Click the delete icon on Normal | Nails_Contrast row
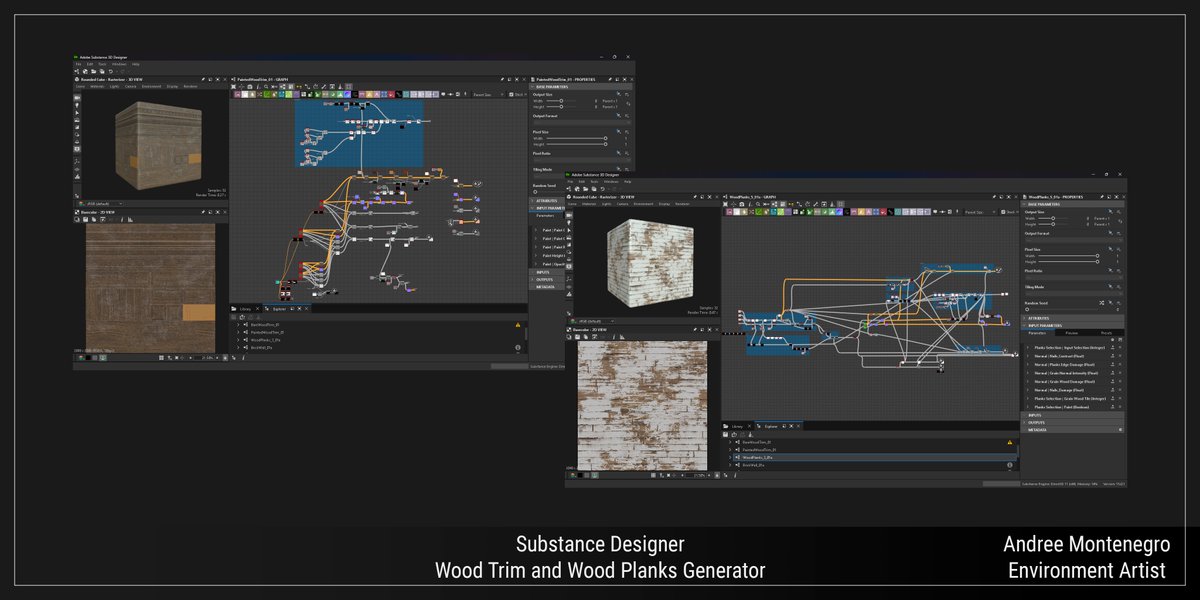The width and height of the screenshot is (1200, 600). click(1120, 356)
